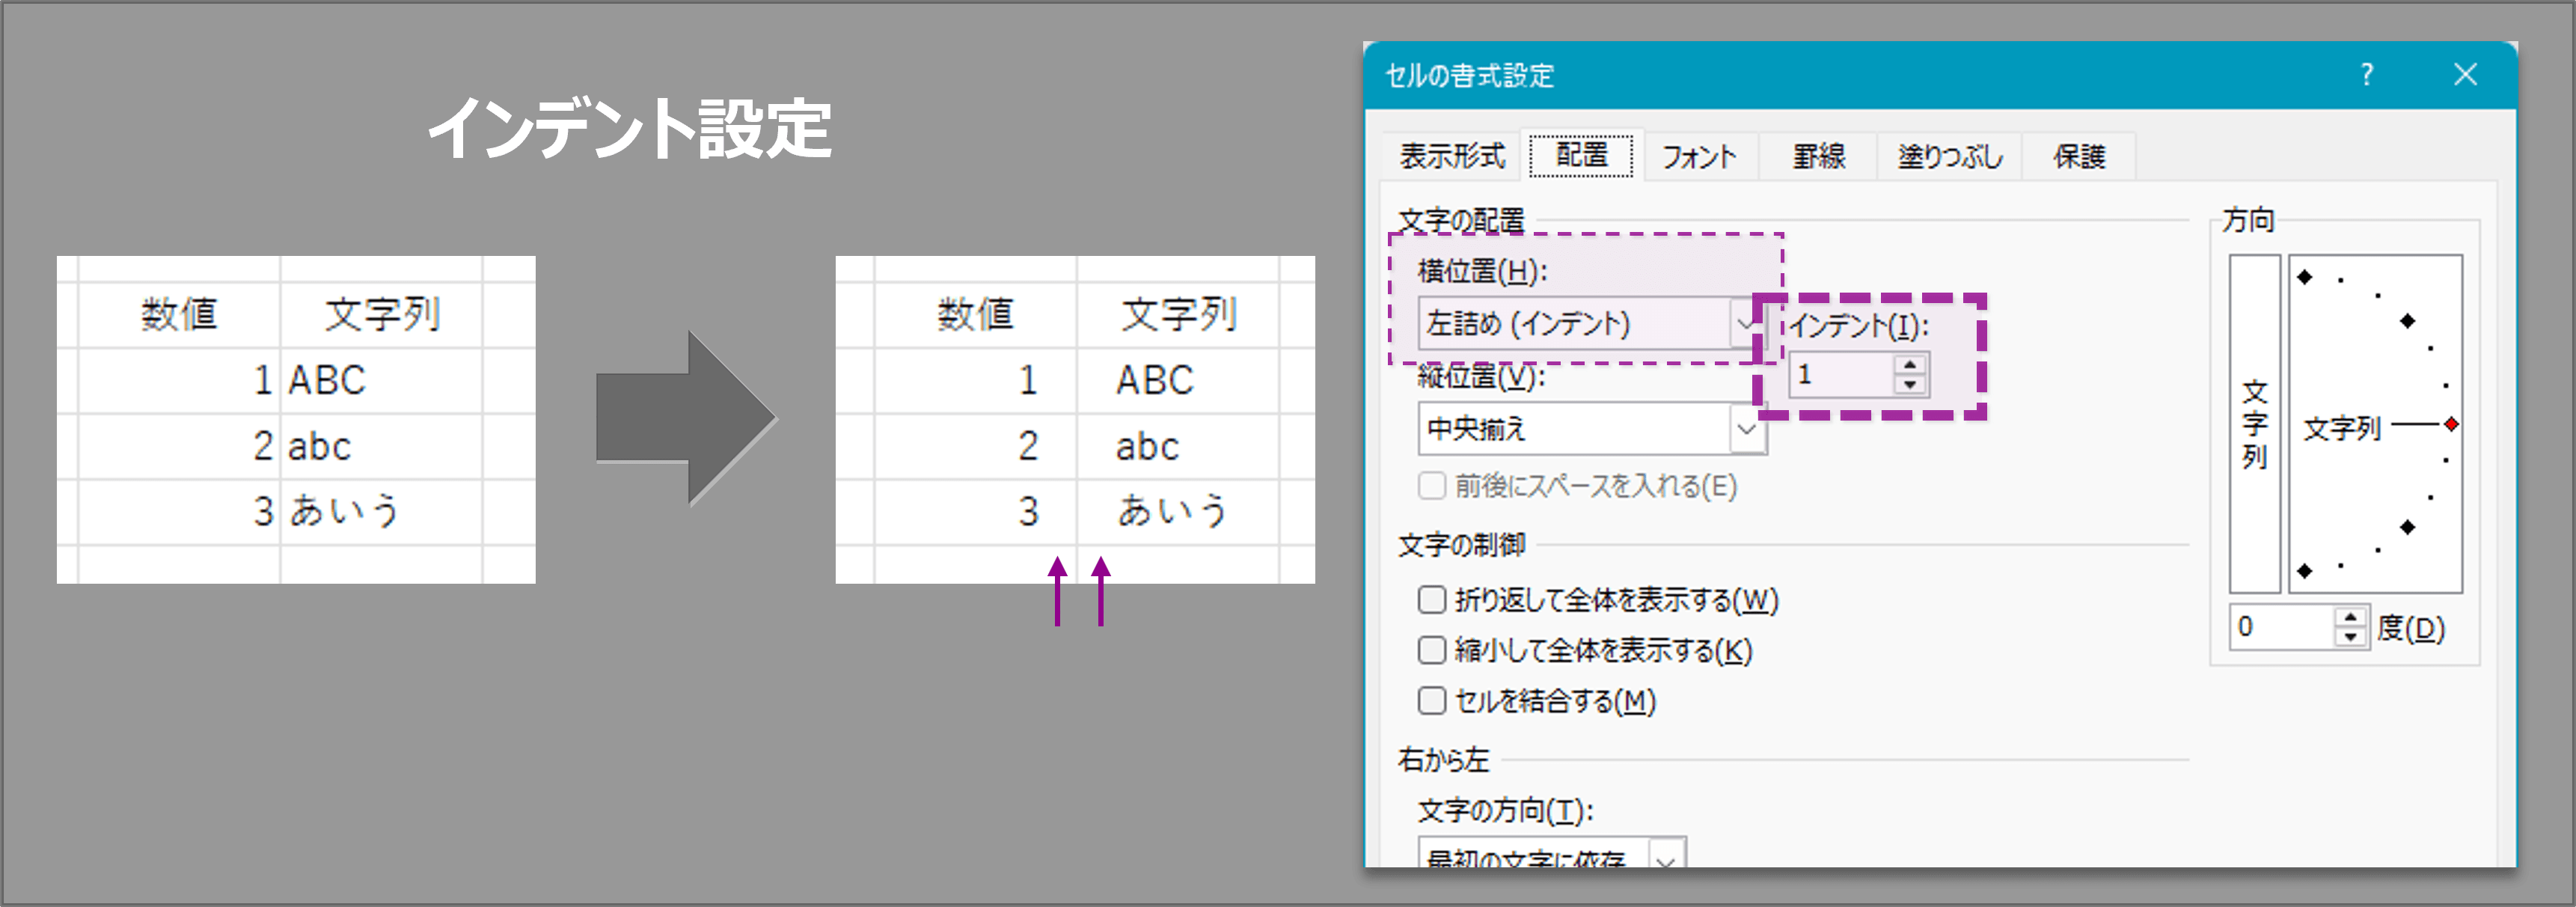2576x907 pixels.
Task: Switch to the フォント tab
Action: tap(1700, 156)
